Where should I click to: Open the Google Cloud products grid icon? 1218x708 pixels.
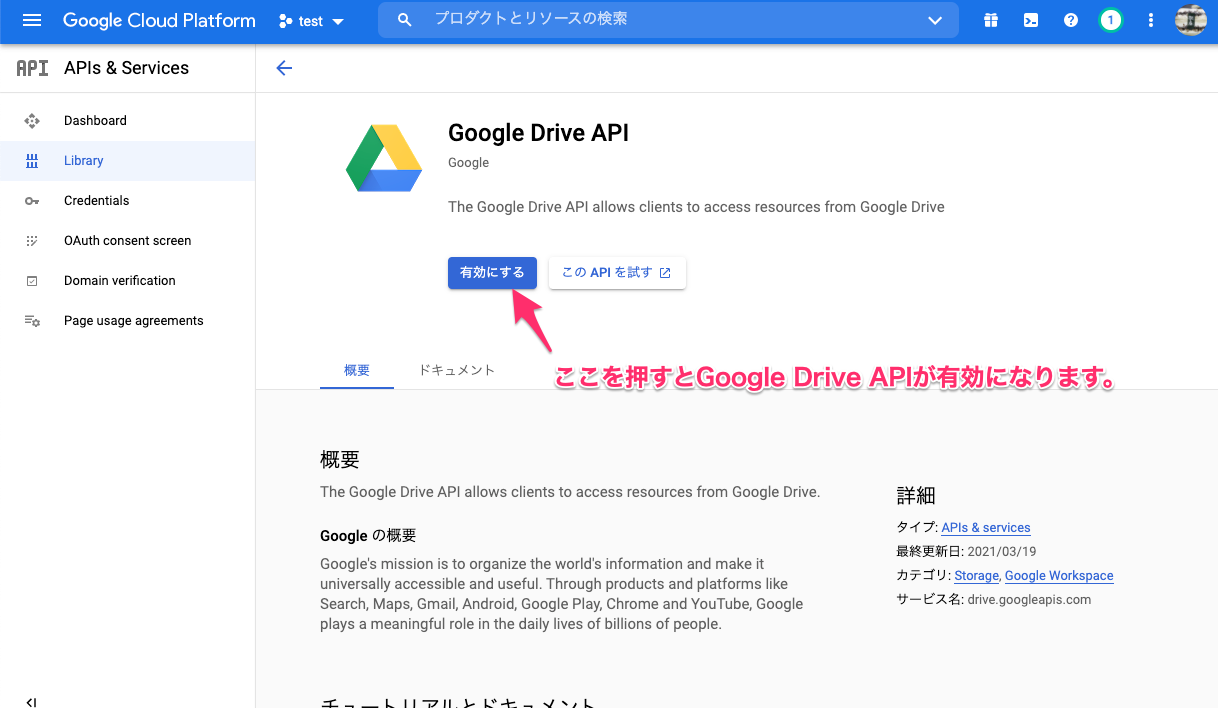990,20
